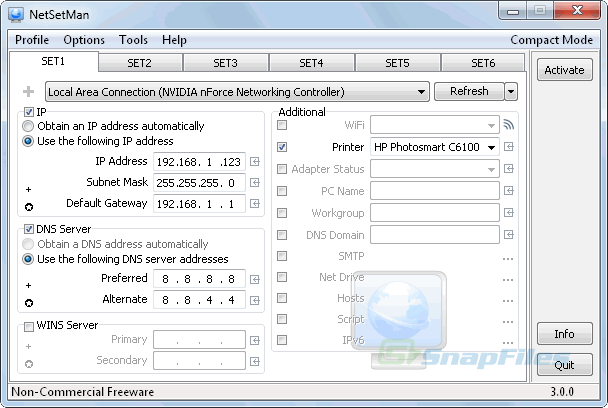Click the Refresh button
608x408 pixels.
coord(469,92)
